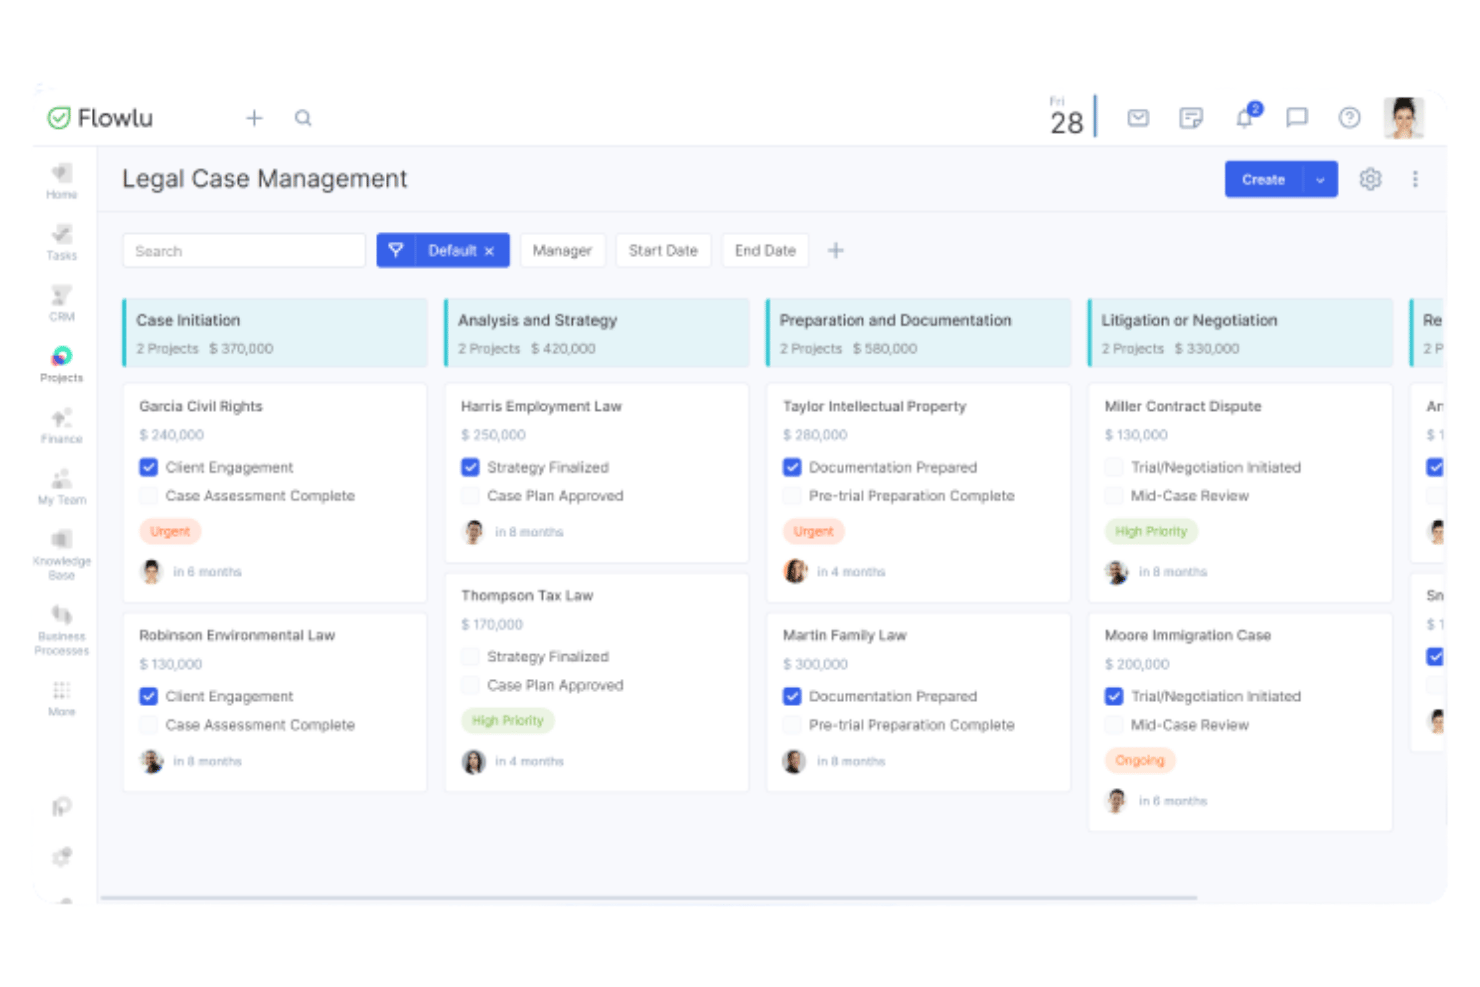Screen dimensions: 1480x987
Task: Go to Home in sidebar
Action: tap(62, 181)
